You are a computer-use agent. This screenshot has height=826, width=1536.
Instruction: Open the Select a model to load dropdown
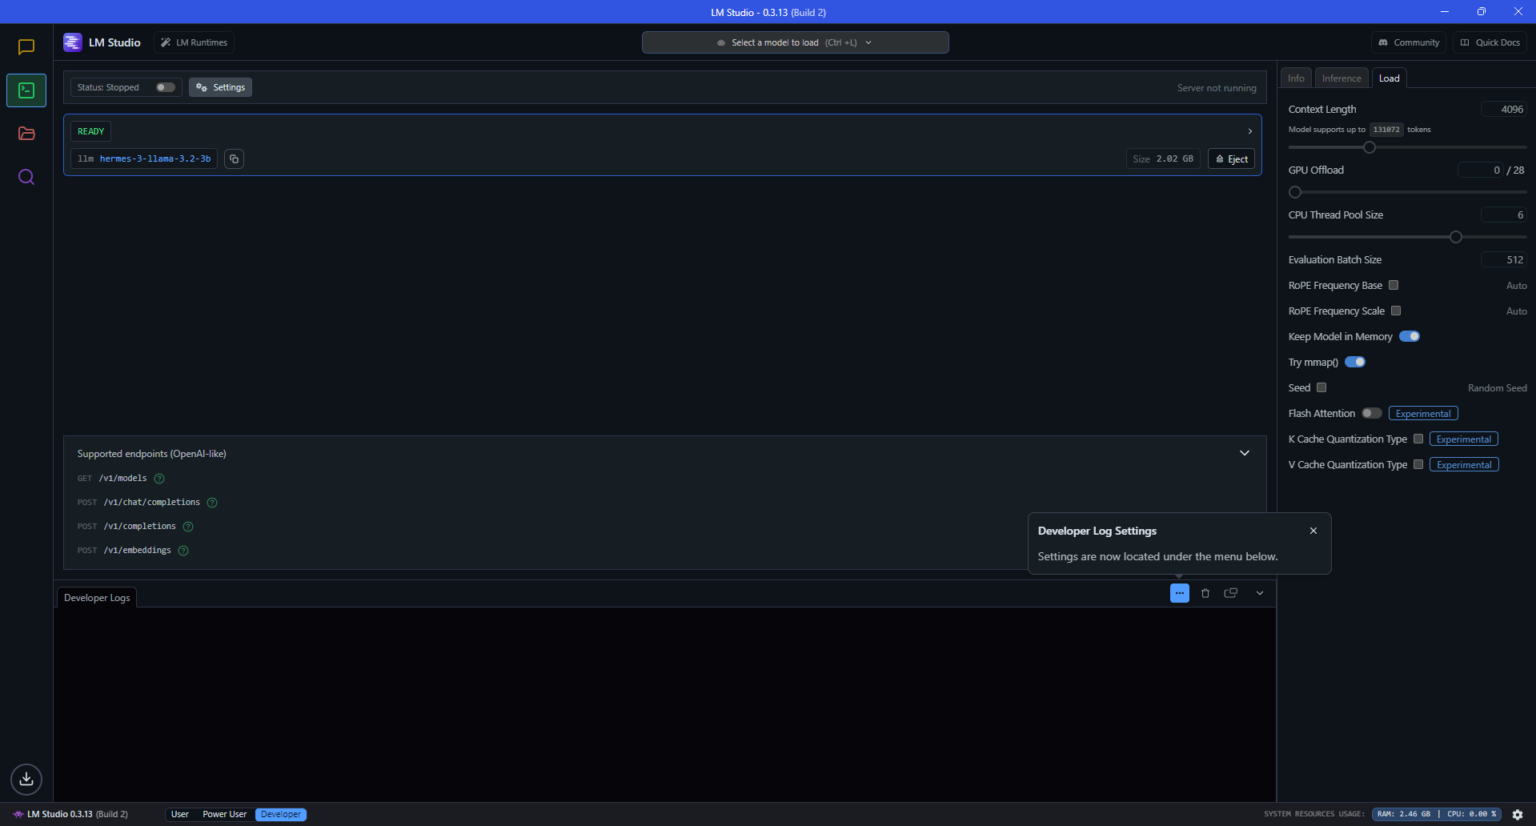pos(795,43)
